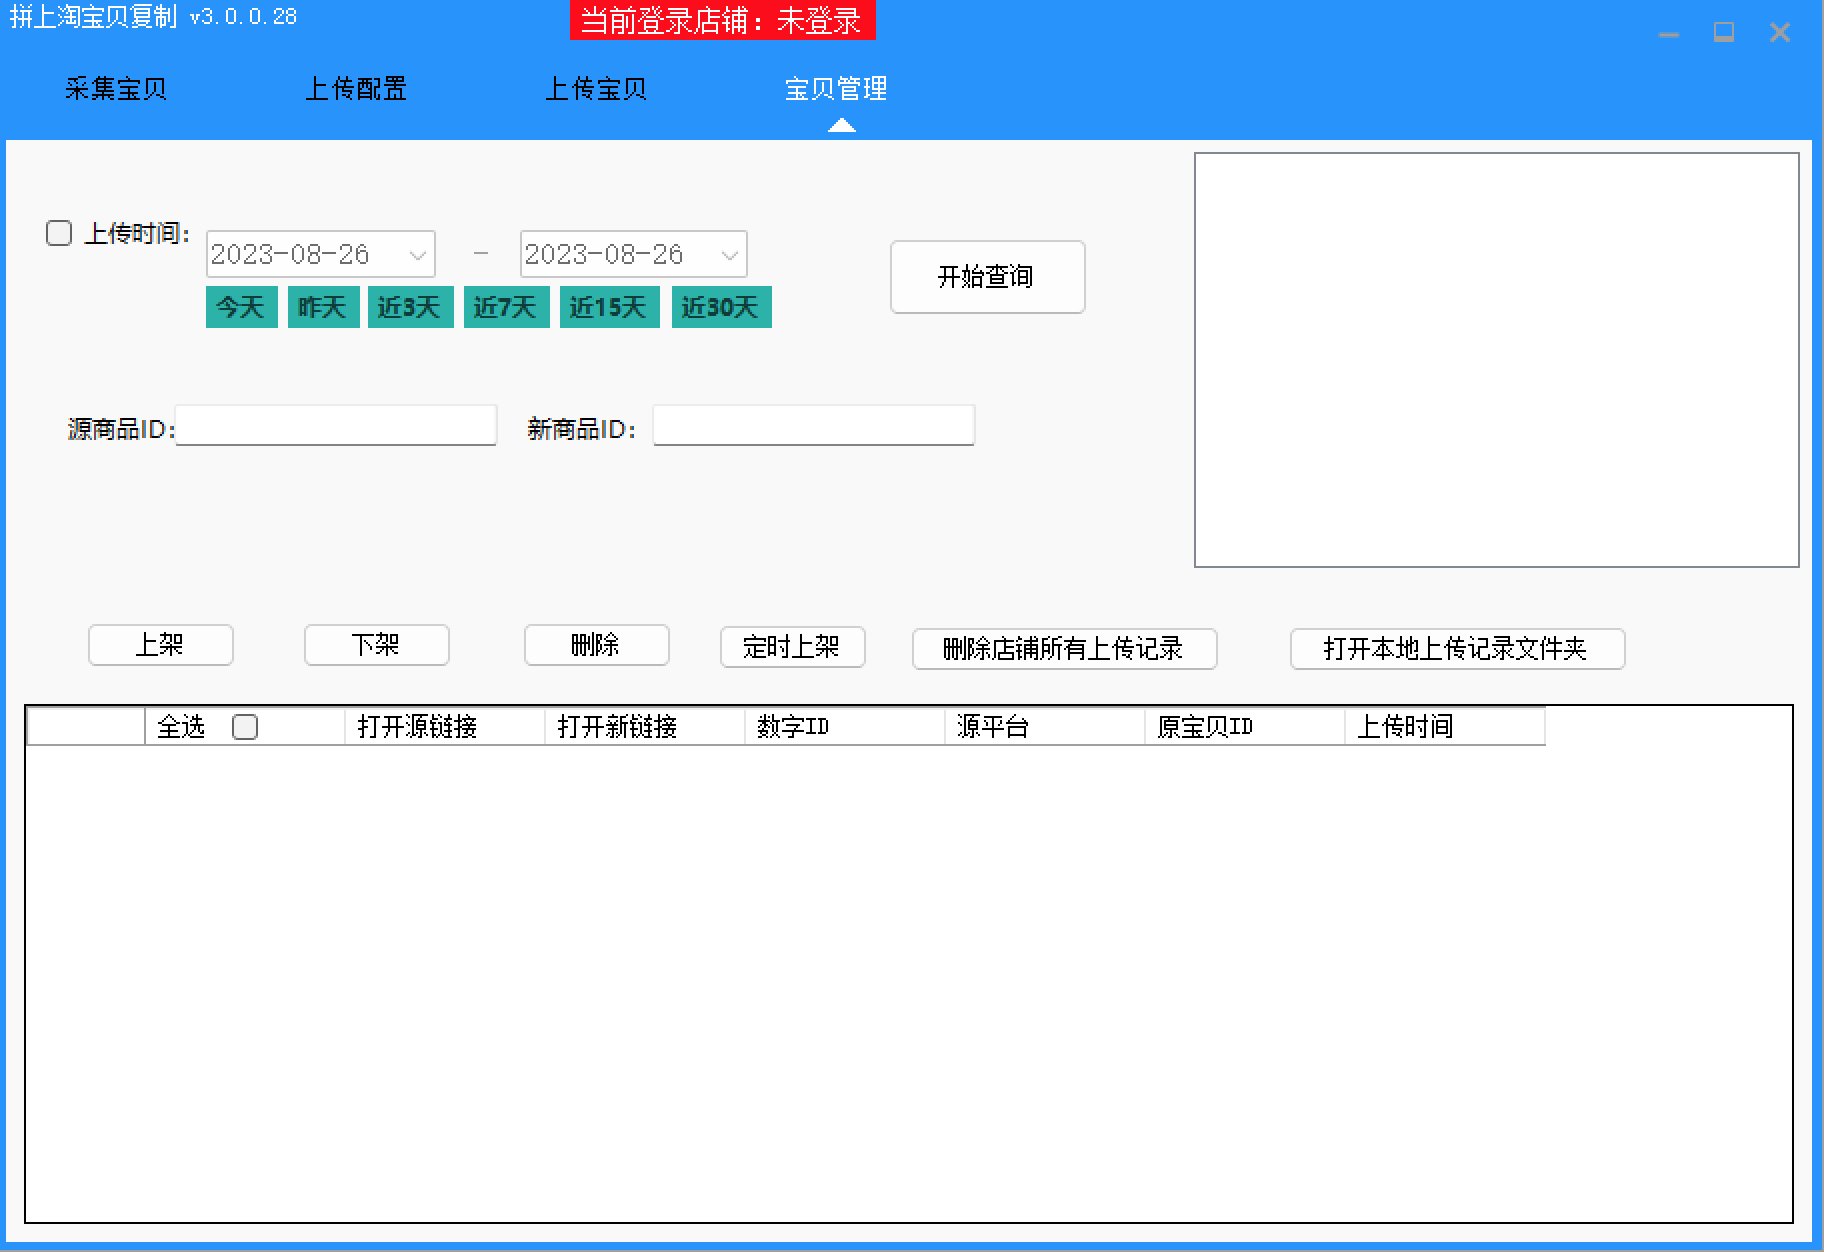Open the 采集宝贝 tab

[116, 89]
